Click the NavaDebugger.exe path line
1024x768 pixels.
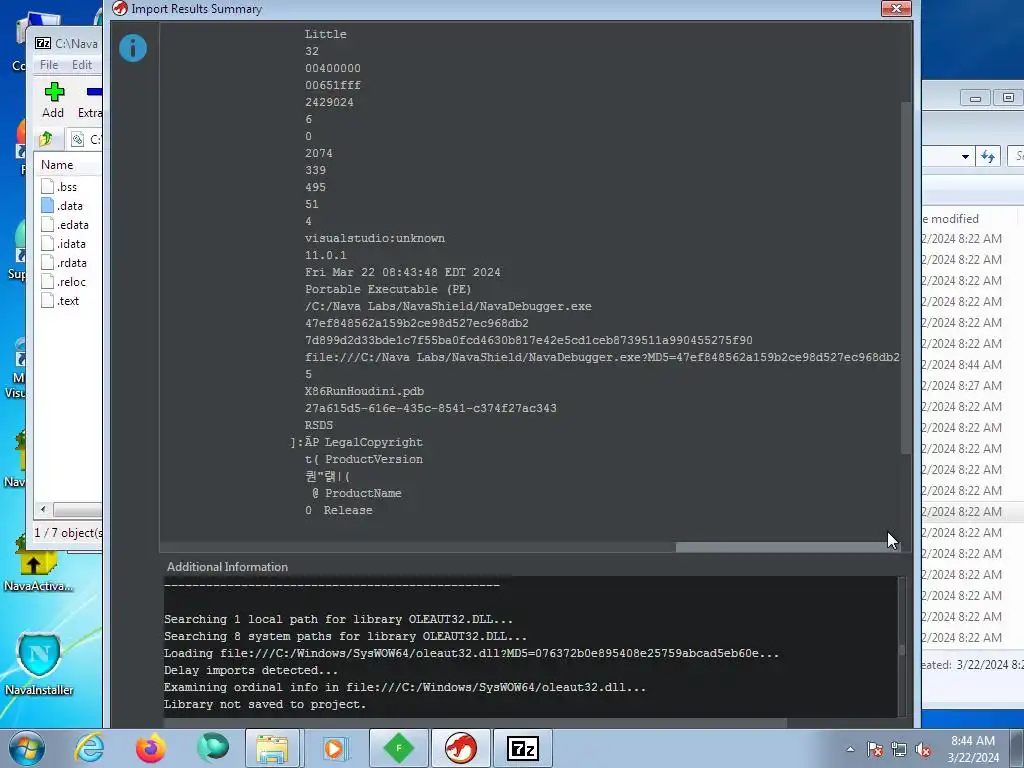point(448,306)
